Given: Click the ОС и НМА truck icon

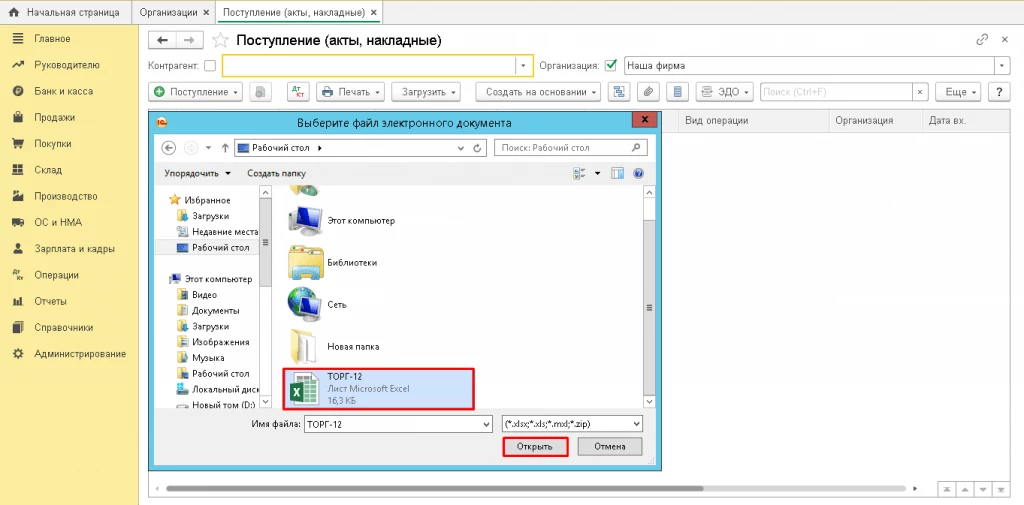Looking at the screenshot, I should [x=18, y=222].
